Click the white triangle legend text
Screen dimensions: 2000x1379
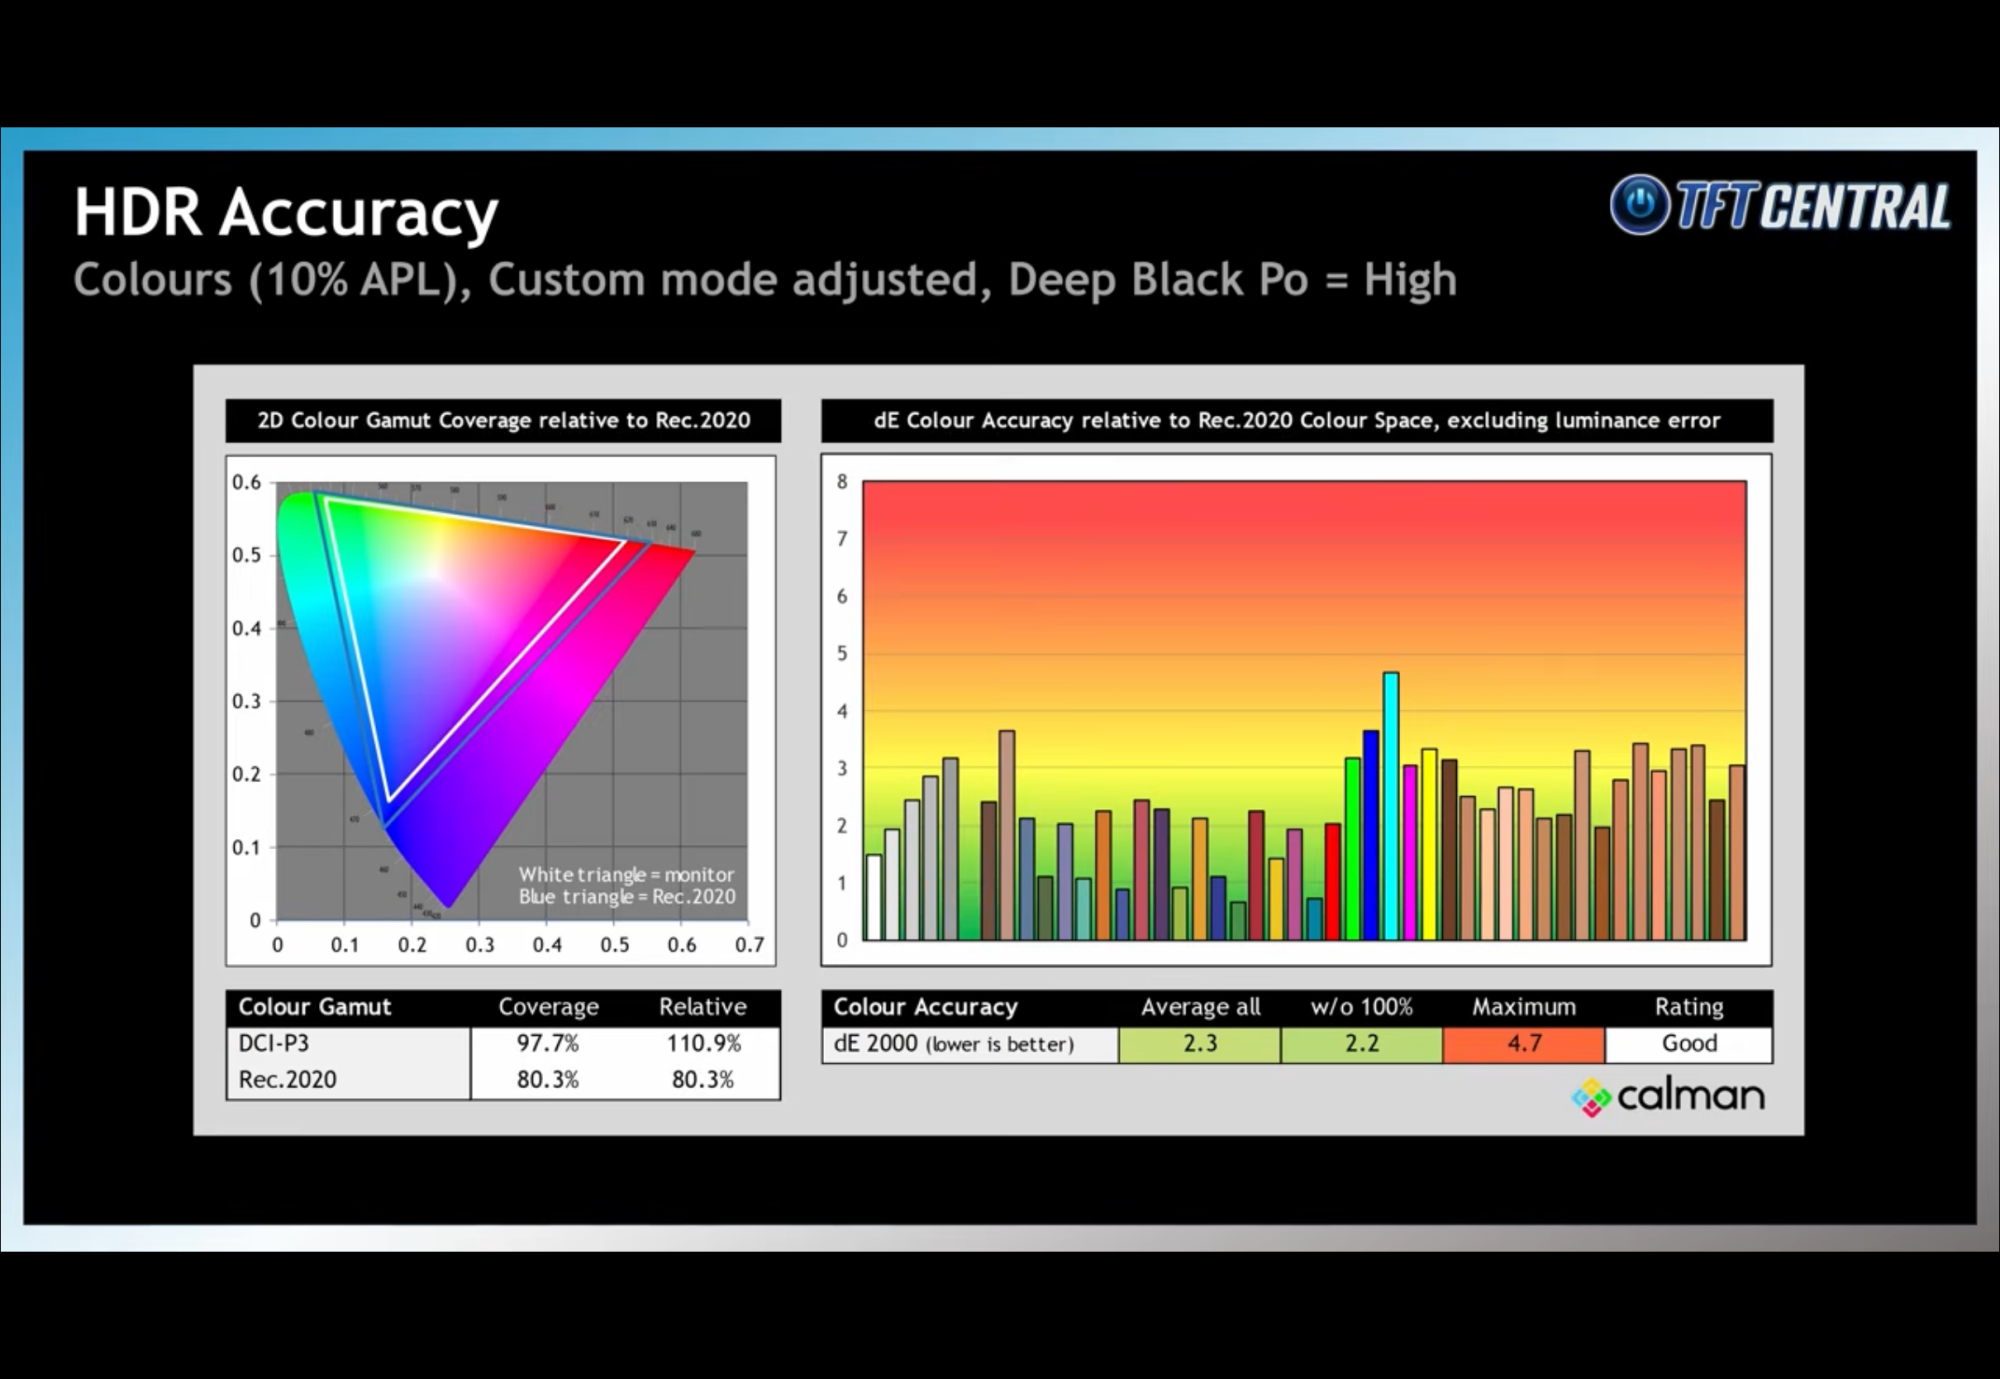pyautogui.click(x=626, y=875)
